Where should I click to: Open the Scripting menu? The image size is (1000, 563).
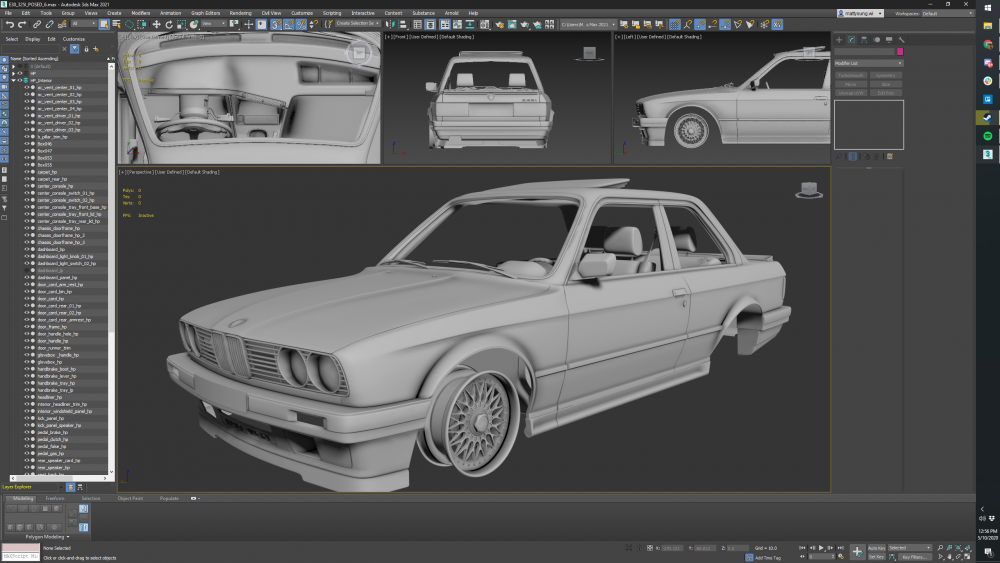332,13
